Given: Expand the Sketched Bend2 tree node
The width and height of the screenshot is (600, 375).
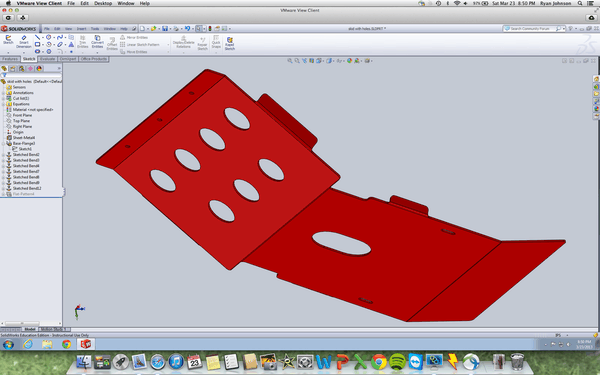Looking at the screenshot, I should point(3,155).
